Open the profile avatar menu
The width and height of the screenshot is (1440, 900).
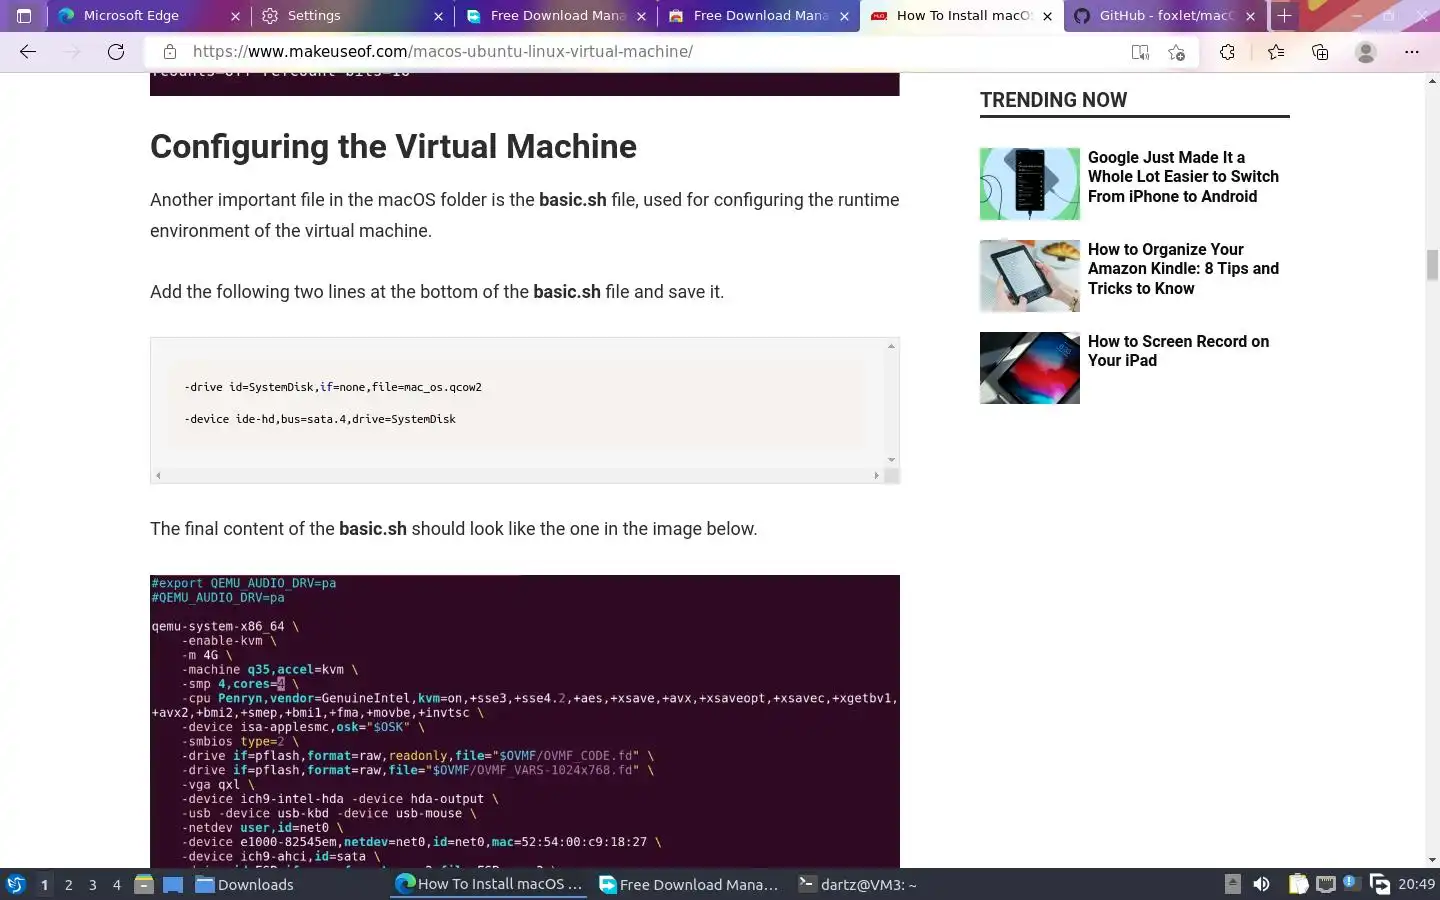[x=1366, y=52]
